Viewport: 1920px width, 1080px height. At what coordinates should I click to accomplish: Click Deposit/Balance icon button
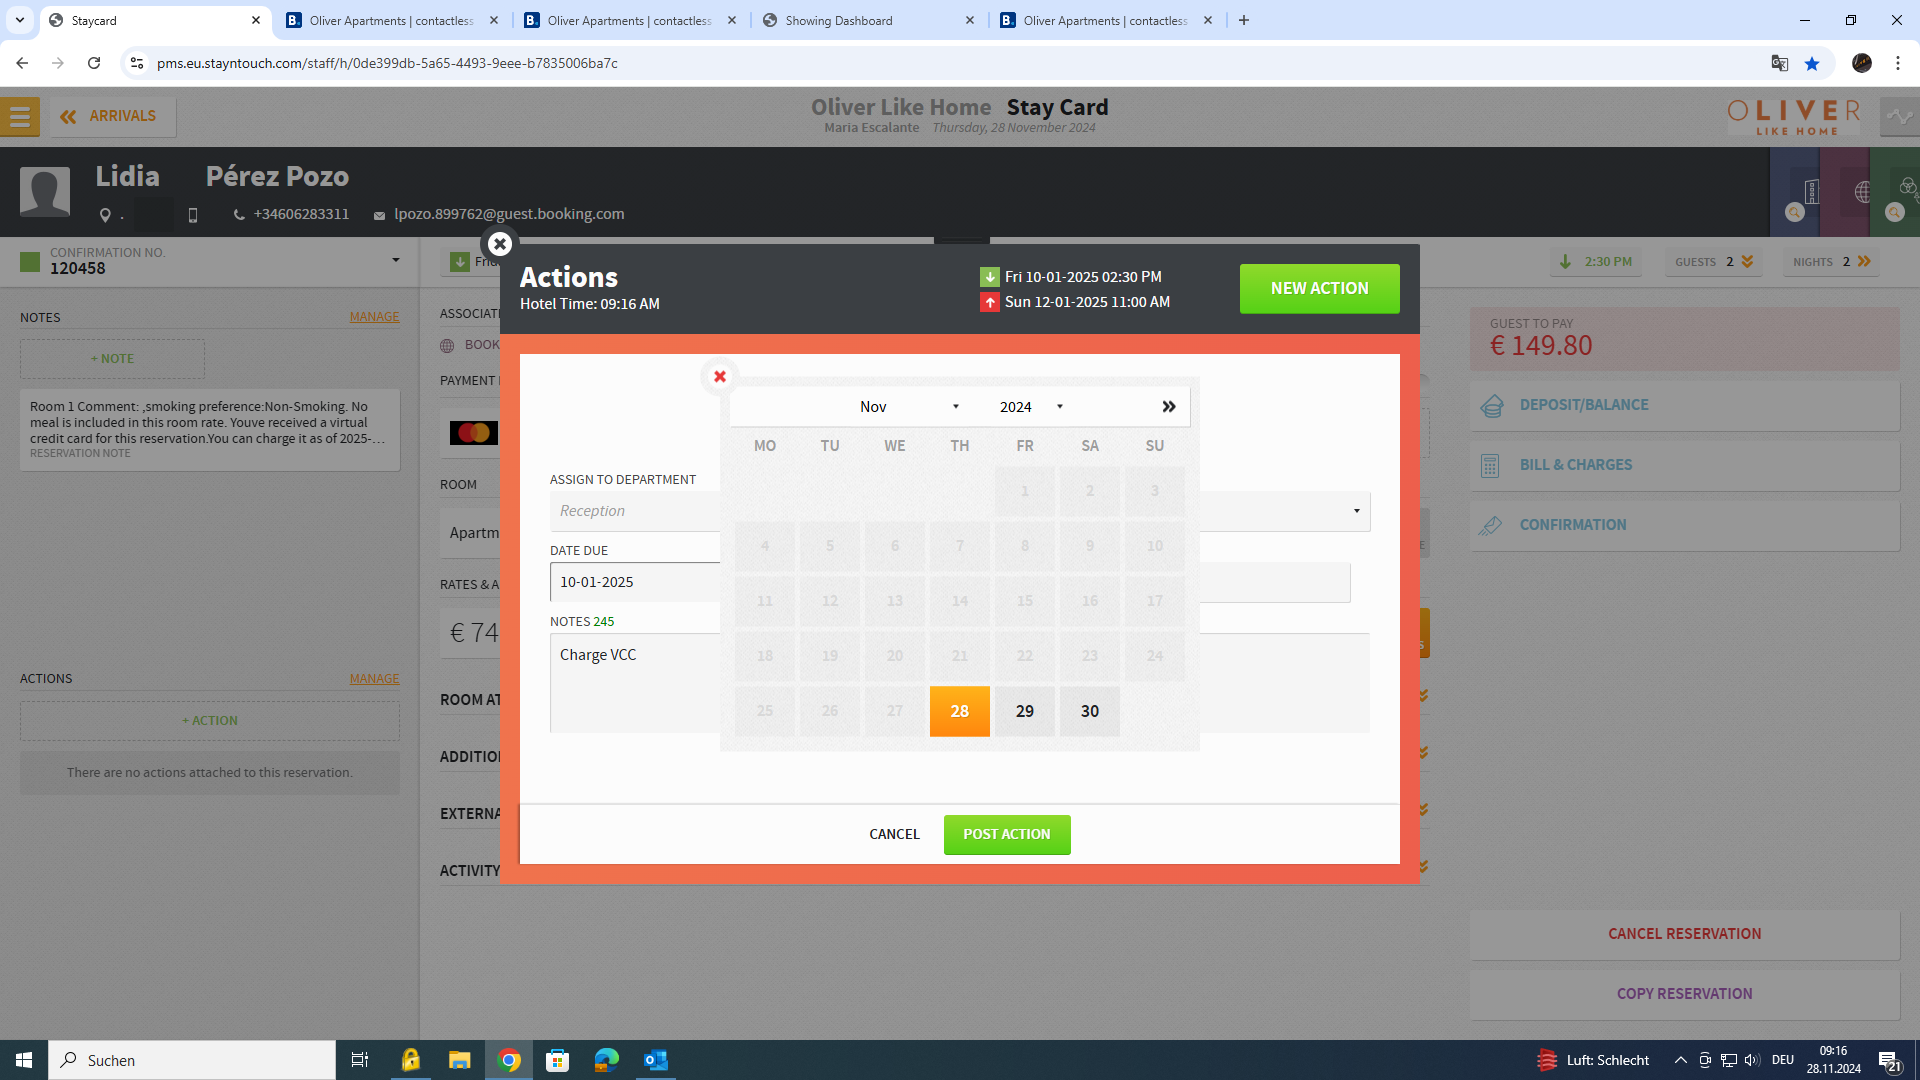[1492, 406]
